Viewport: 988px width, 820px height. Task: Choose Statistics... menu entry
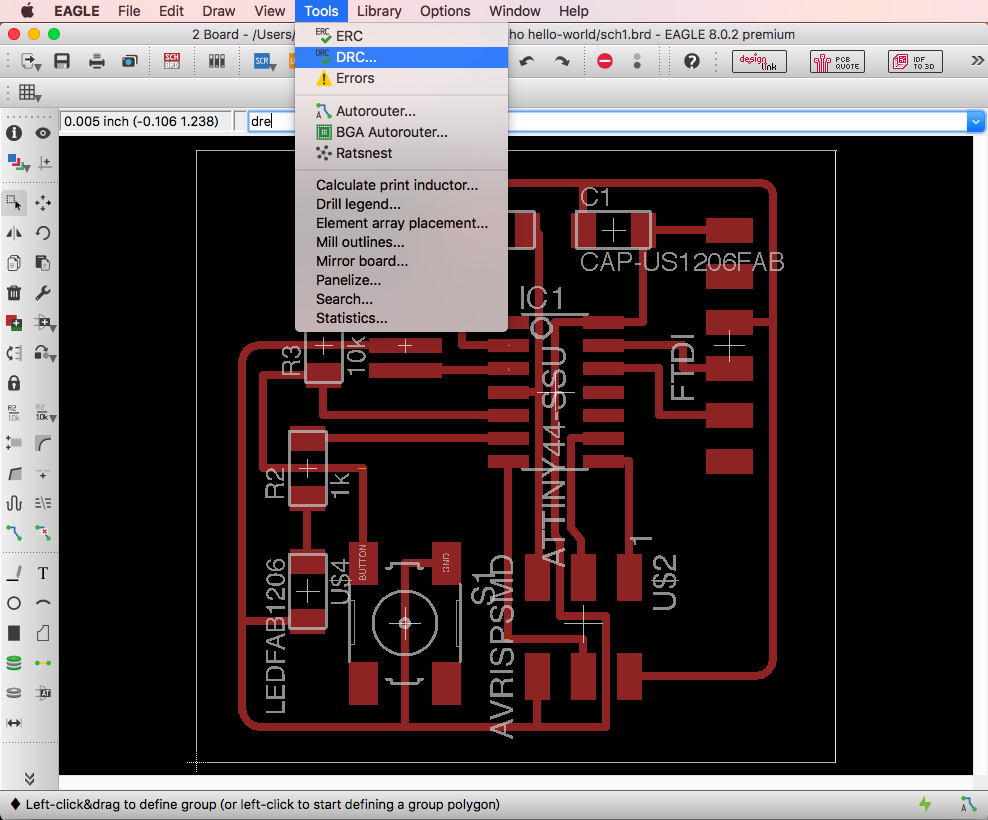[401, 318]
